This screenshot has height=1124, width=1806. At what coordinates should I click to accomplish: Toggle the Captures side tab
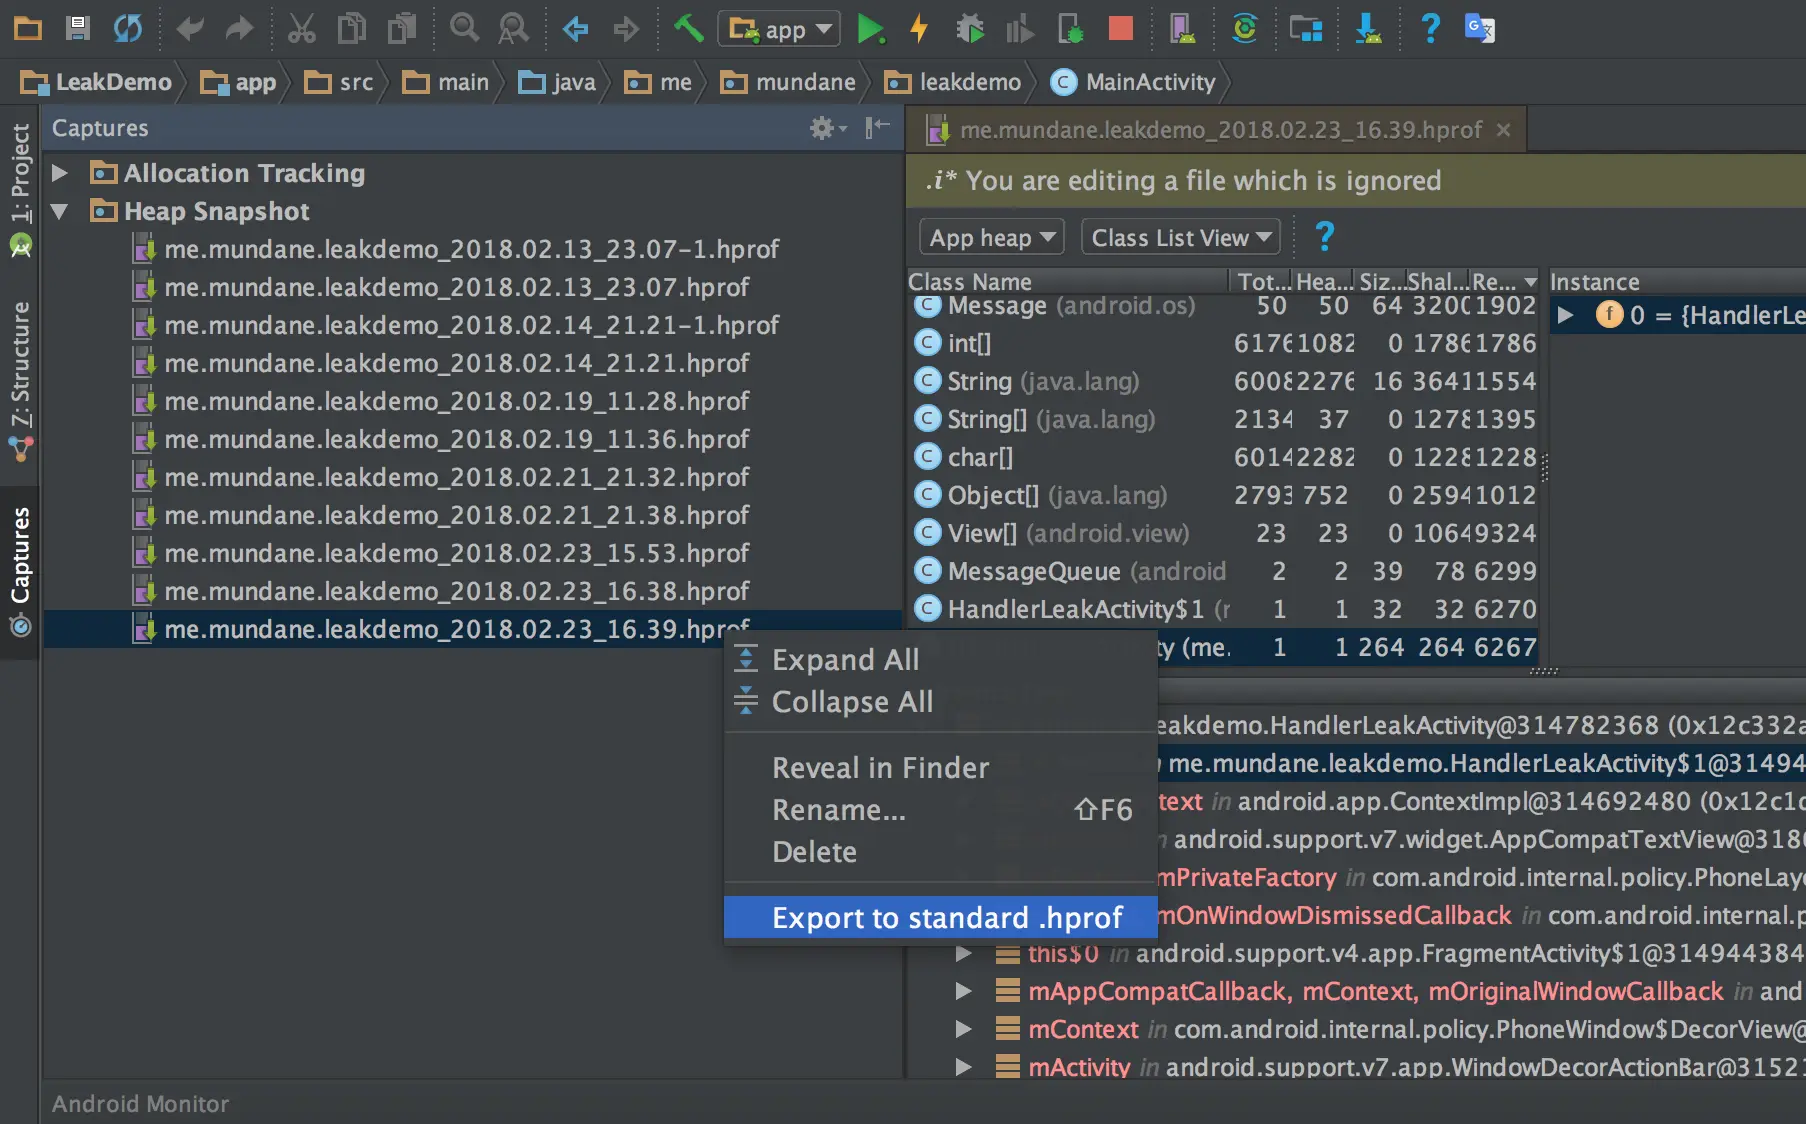tap(20, 571)
